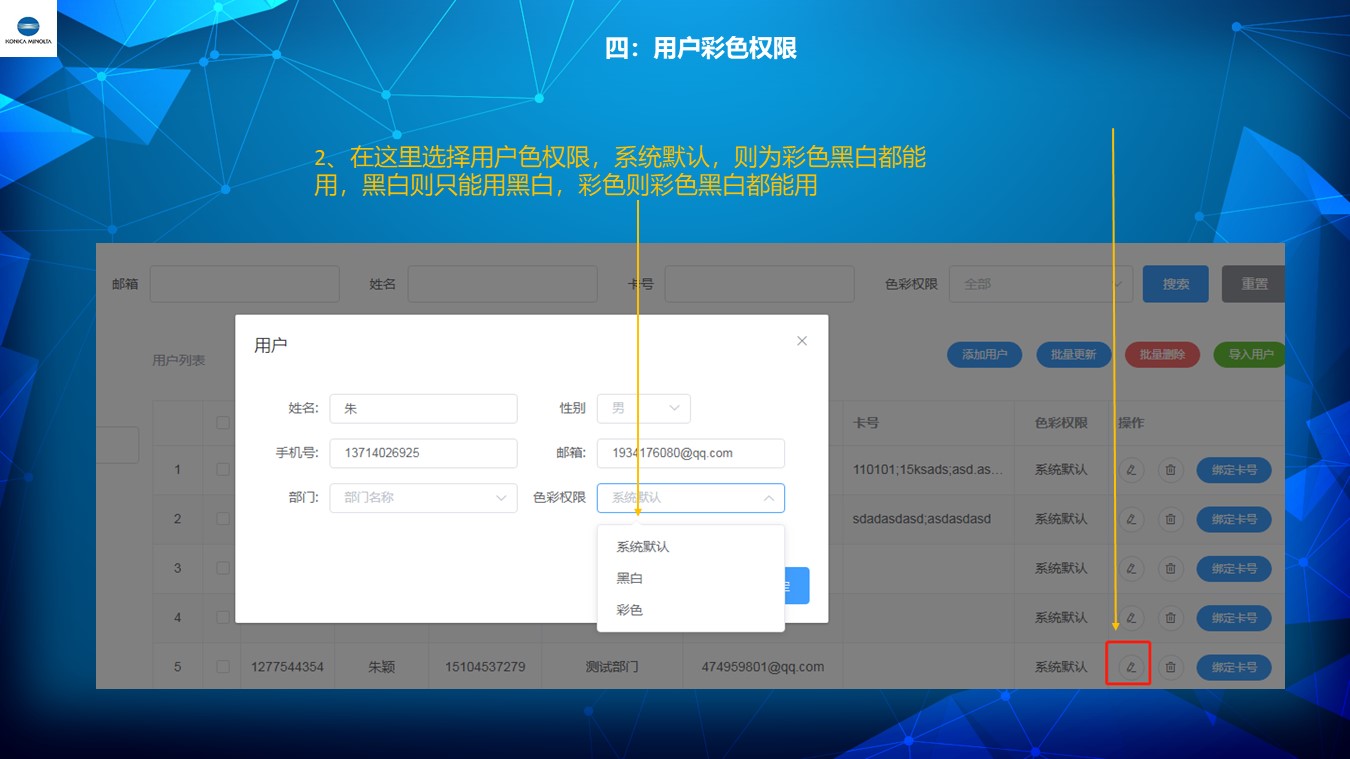This screenshot has width=1350, height=759.
Task: Close the 用户 dialog with the X icon
Action: [801, 341]
